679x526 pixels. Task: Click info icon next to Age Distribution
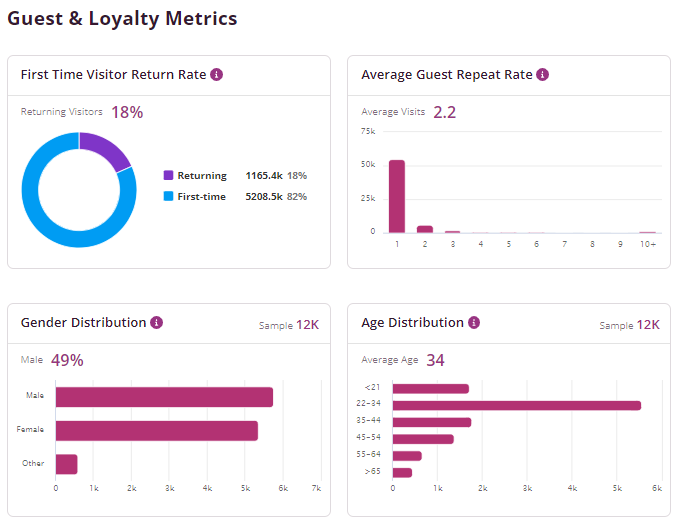click(474, 323)
